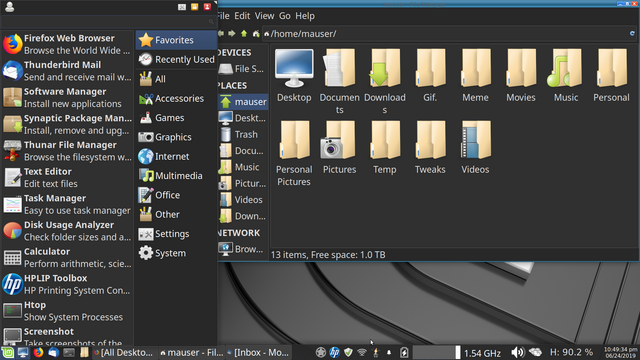Image resolution: width=640 pixels, height=360 pixels.
Task: Open Multimedia category
Action: click(176, 176)
